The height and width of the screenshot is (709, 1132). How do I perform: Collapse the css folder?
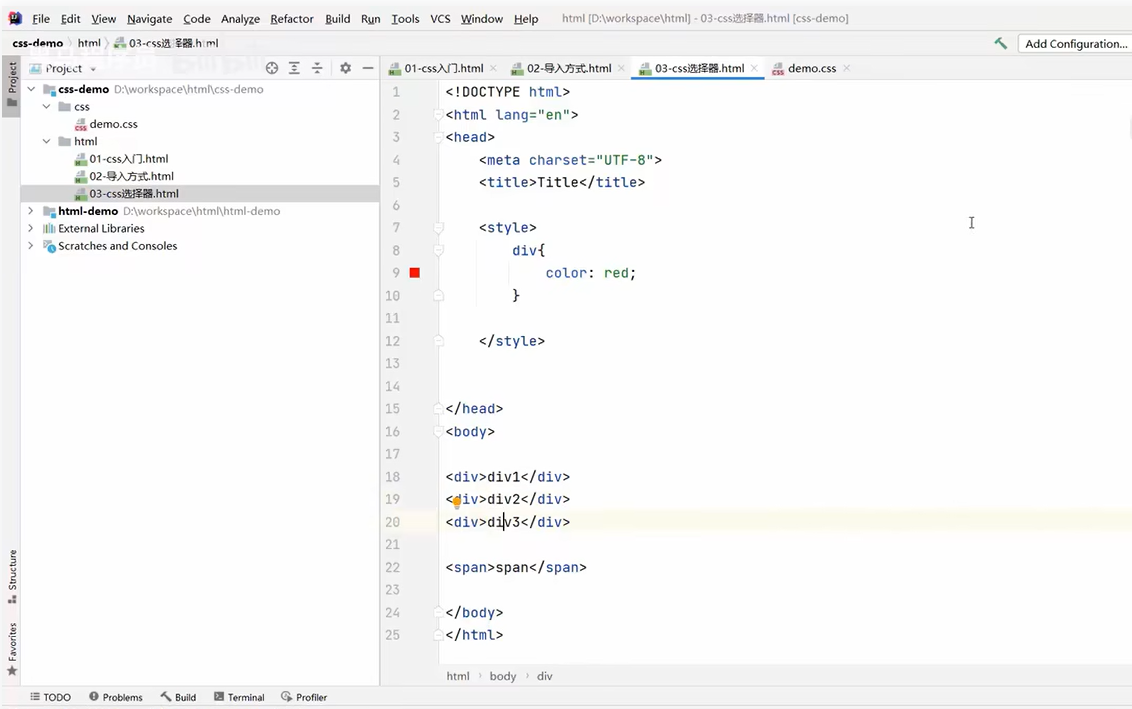tap(46, 106)
